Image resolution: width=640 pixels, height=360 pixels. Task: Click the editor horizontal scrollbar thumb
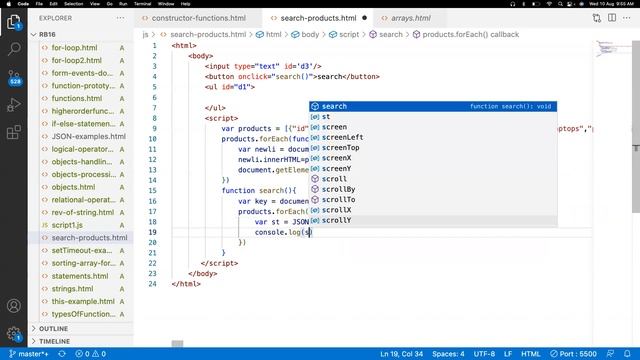tap(177, 343)
